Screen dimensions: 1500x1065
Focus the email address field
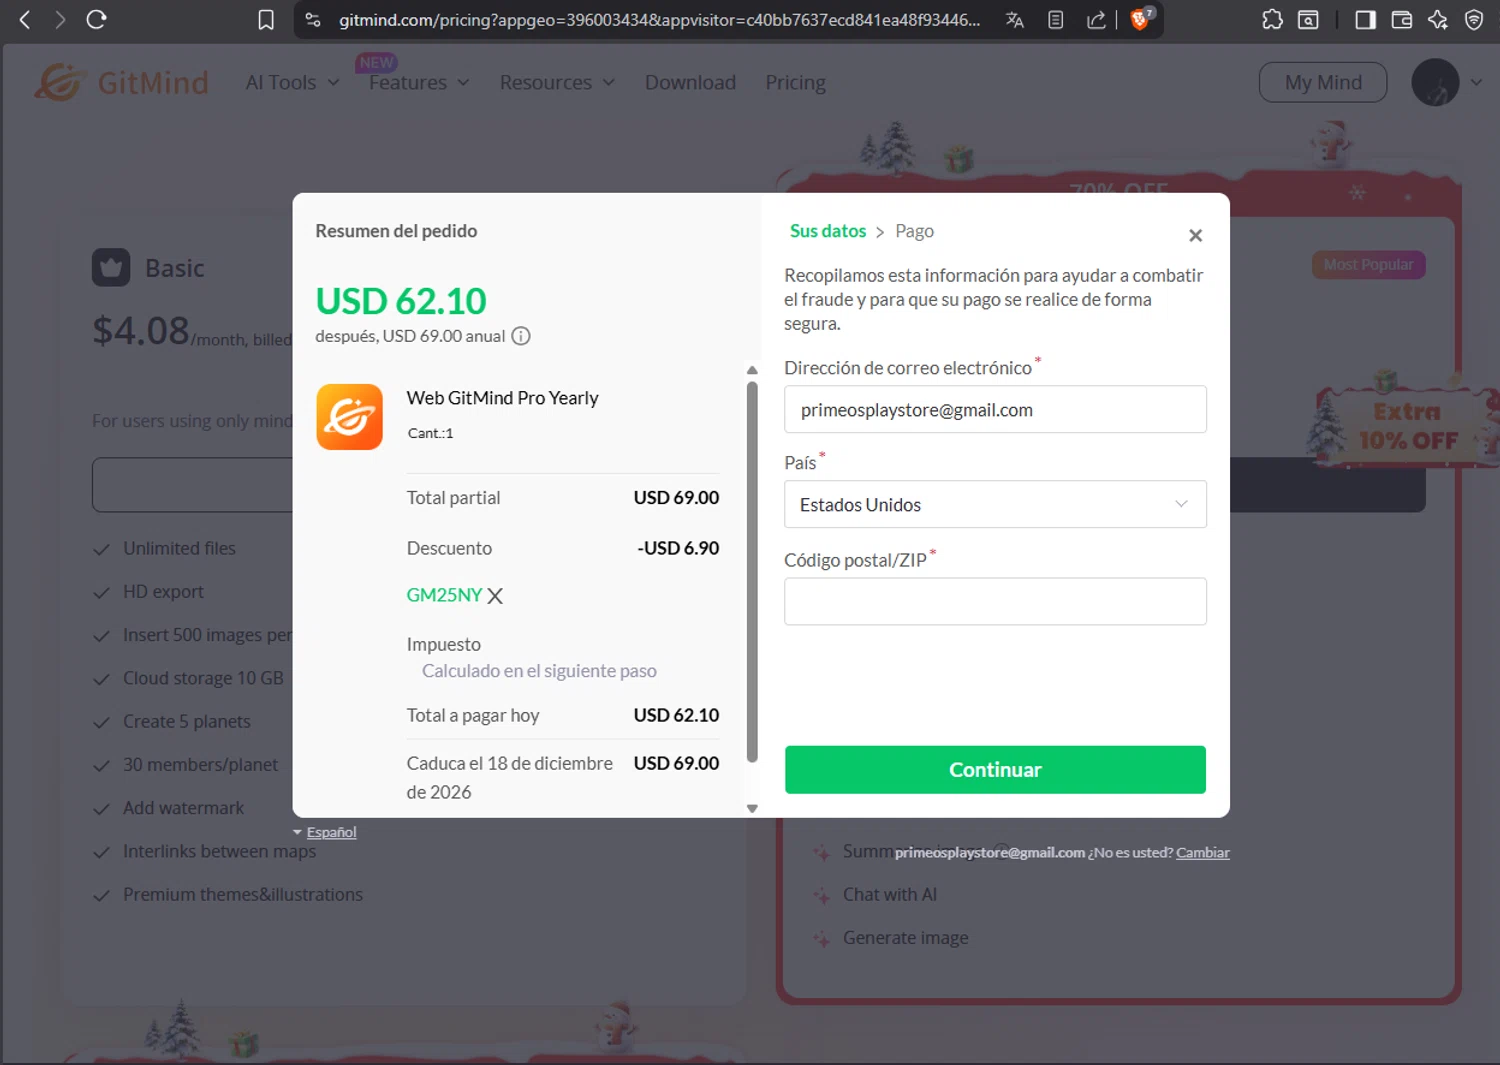pos(995,409)
